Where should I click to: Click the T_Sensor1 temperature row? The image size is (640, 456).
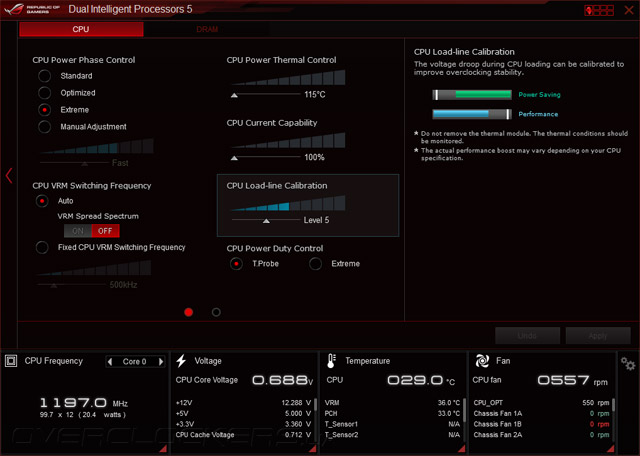tap(392, 424)
